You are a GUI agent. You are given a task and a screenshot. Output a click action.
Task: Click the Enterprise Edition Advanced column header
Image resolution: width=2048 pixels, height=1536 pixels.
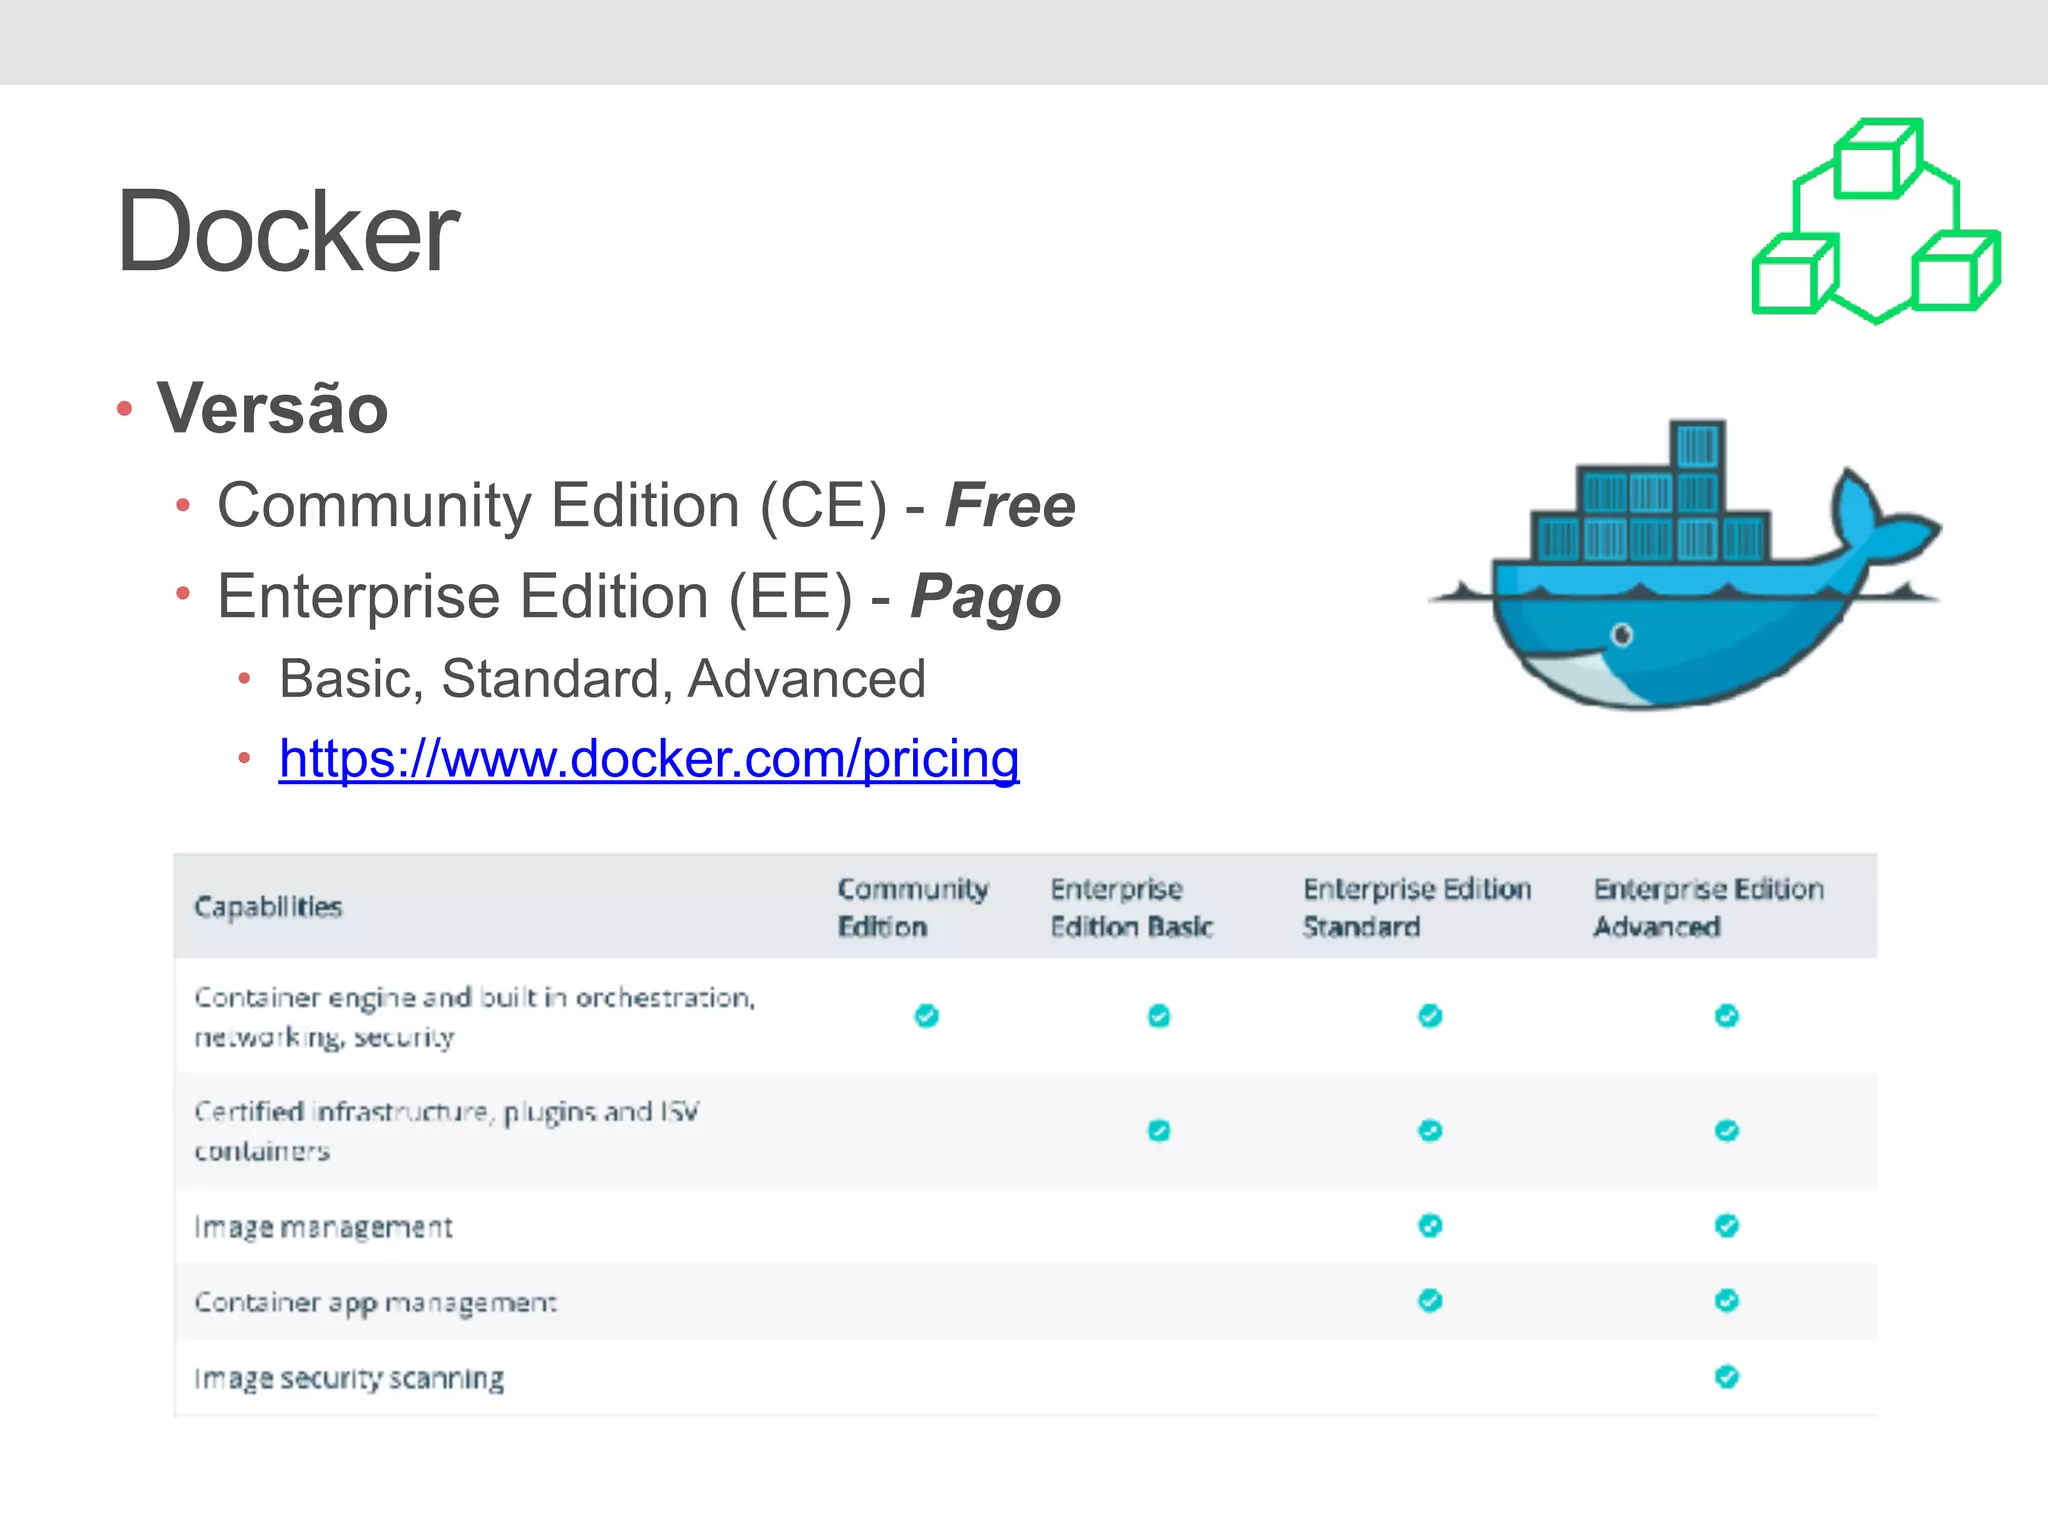click(x=1708, y=907)
